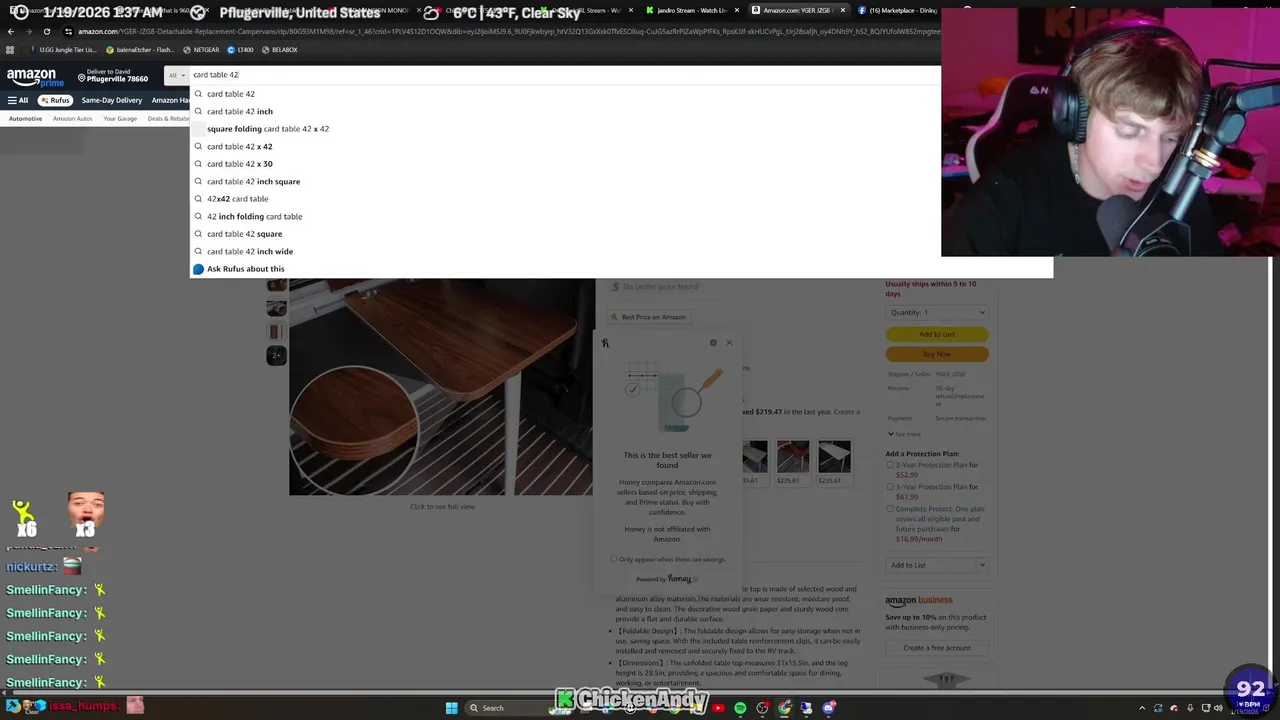Viewport: 1280px width, 720px height.
Task: Check the 3-Year Protection Plan box
Action: point(890,487)
